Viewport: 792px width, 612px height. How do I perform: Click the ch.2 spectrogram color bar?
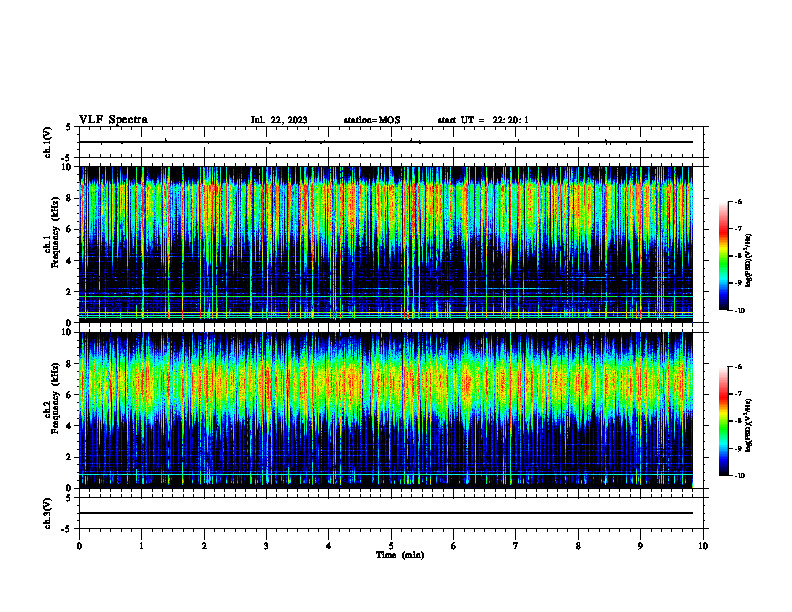click(723, 421)
